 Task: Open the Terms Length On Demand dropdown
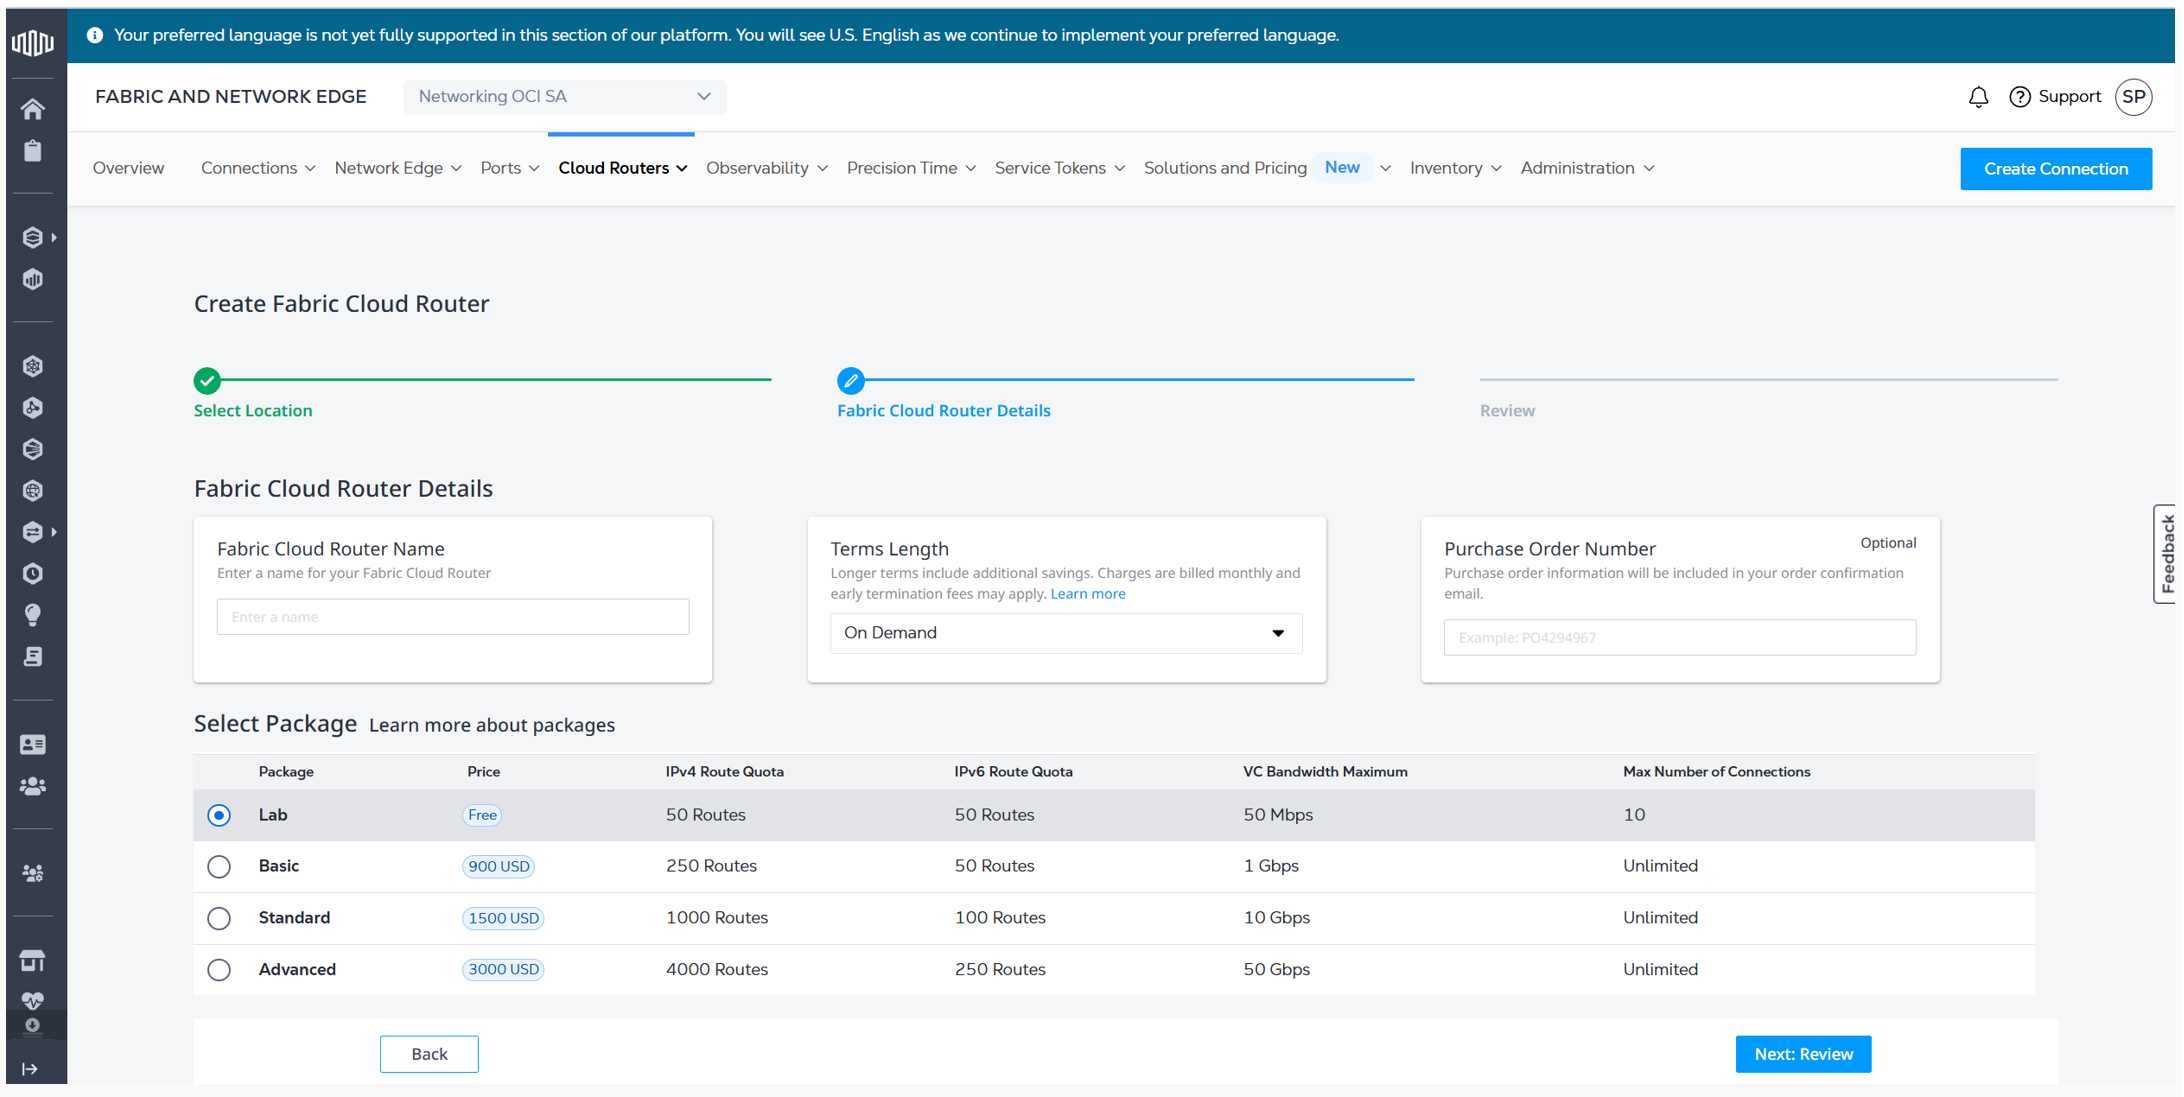coord(1066,633)
